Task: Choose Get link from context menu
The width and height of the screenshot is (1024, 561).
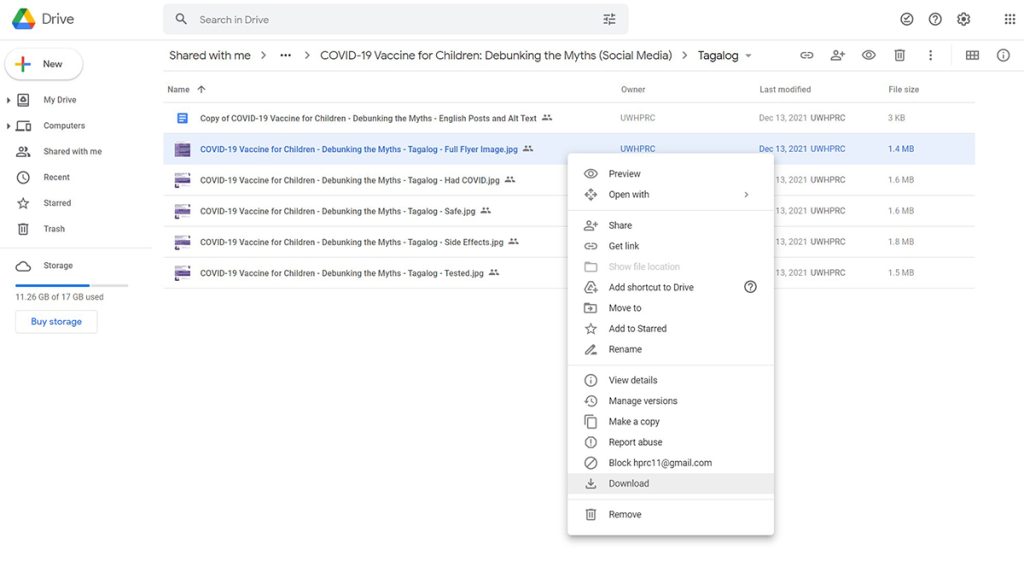Action: click(671, 246)
